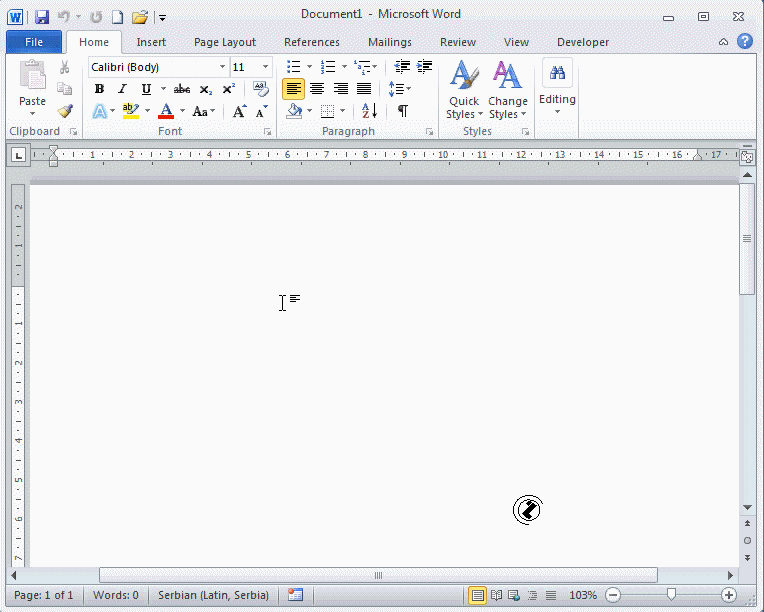764x612 pixels.
Task: Toggle Italic formatting
Action: tap(122, 89)
